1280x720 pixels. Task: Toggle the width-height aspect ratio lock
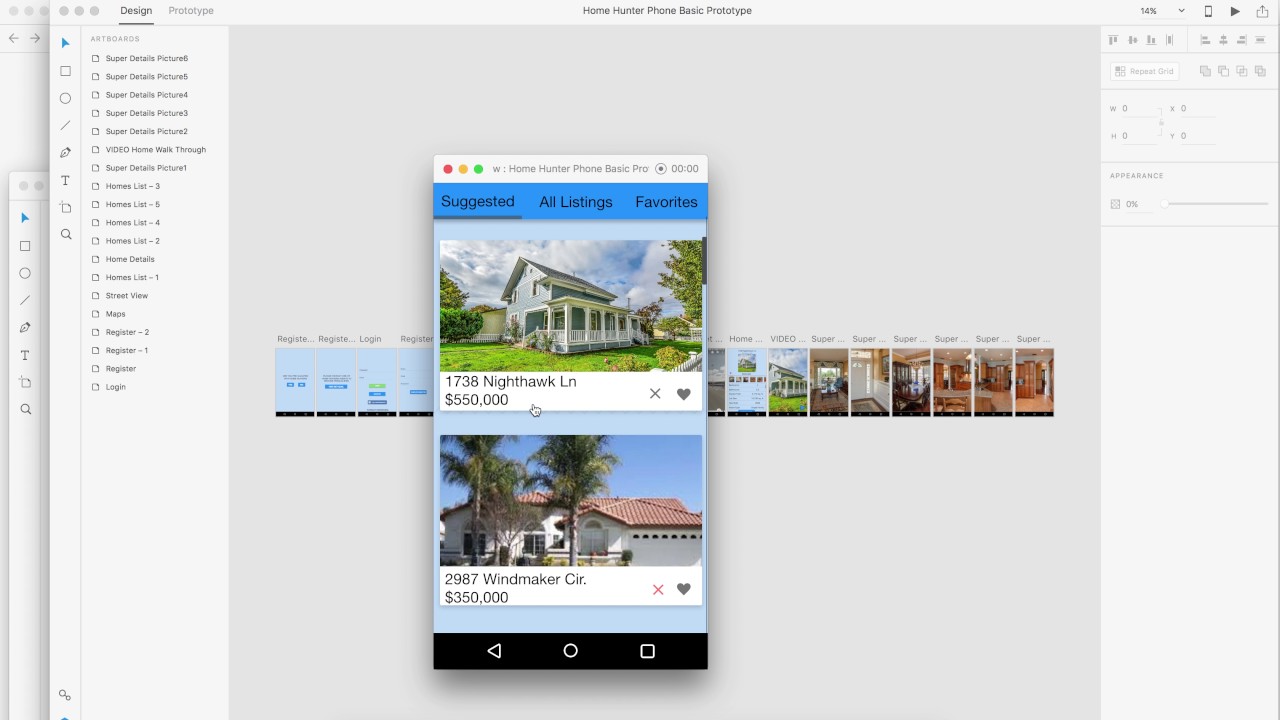pos(1161,122)
